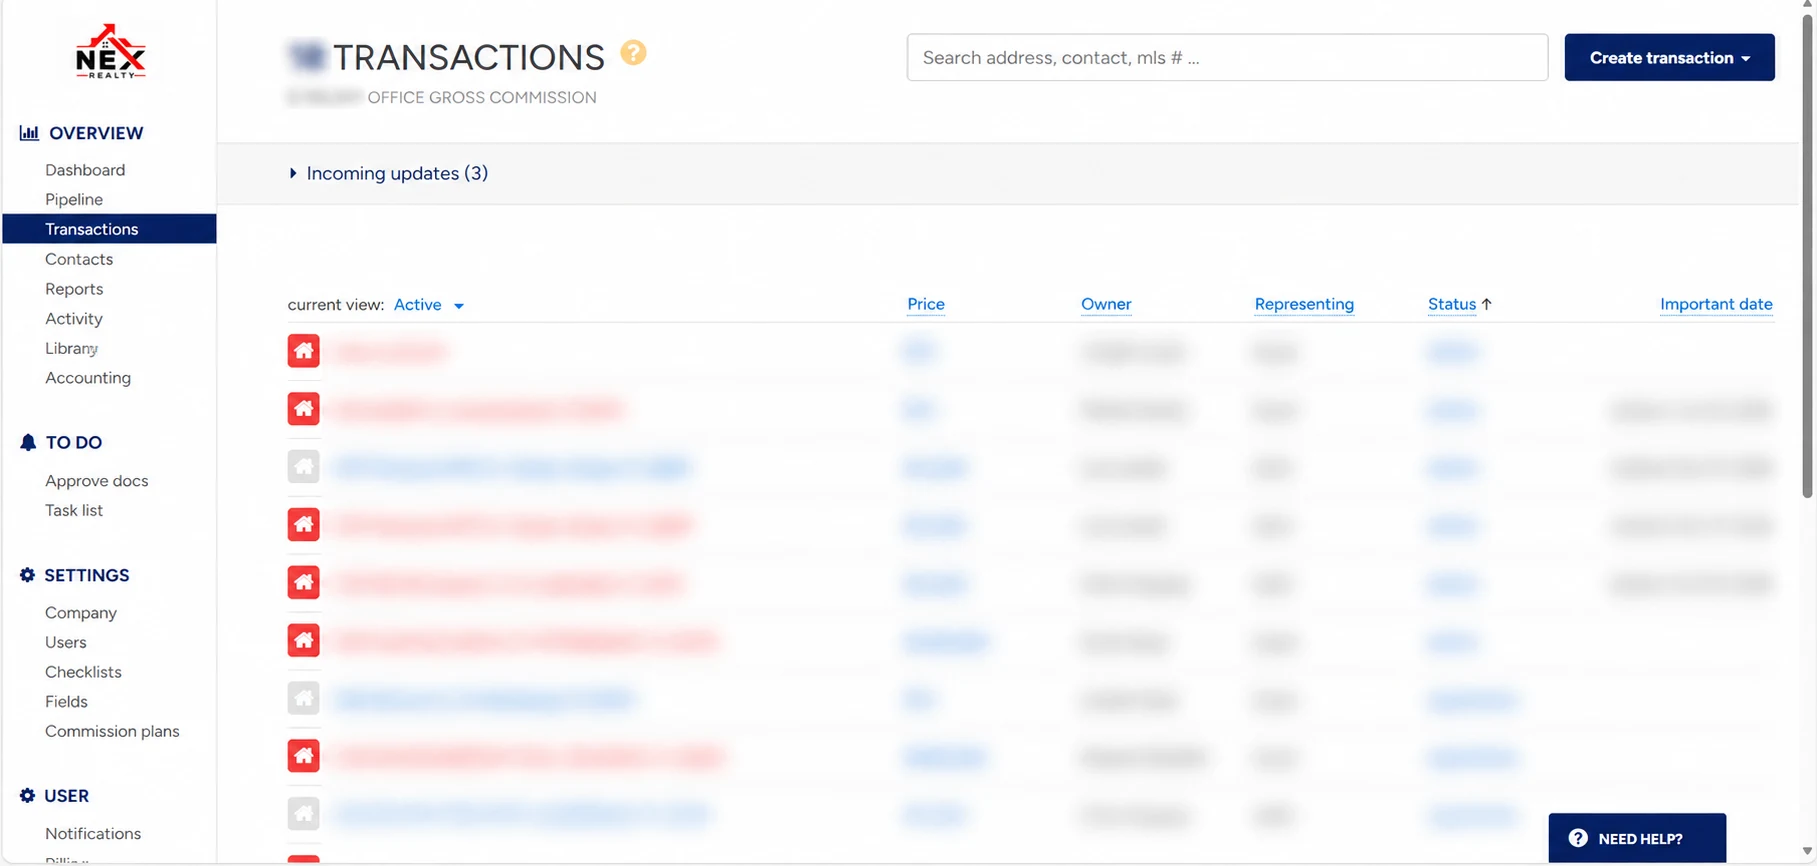
Task: Click the page's vertical scrollbar thumb
Action: click(x=1808, y=254)
